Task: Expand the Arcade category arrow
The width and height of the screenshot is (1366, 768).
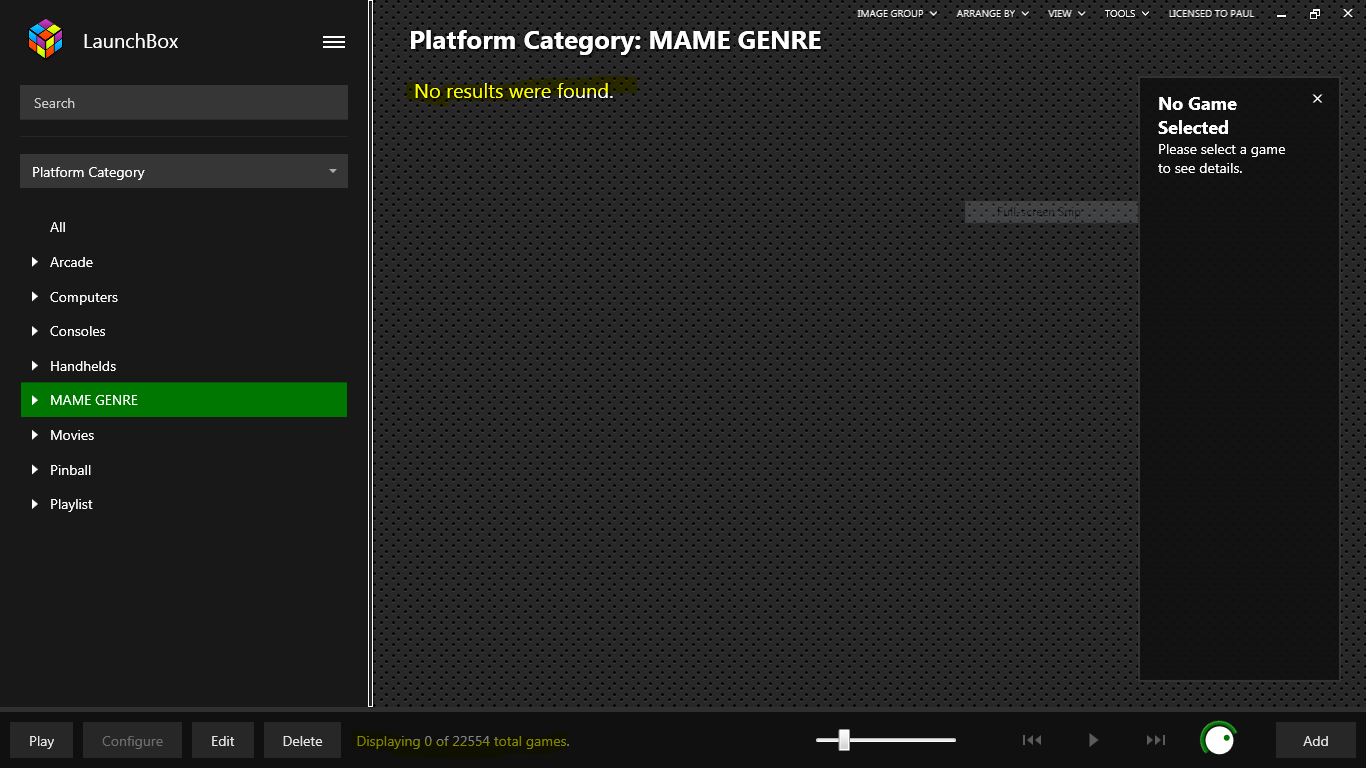Action: [x=35, y=262]
